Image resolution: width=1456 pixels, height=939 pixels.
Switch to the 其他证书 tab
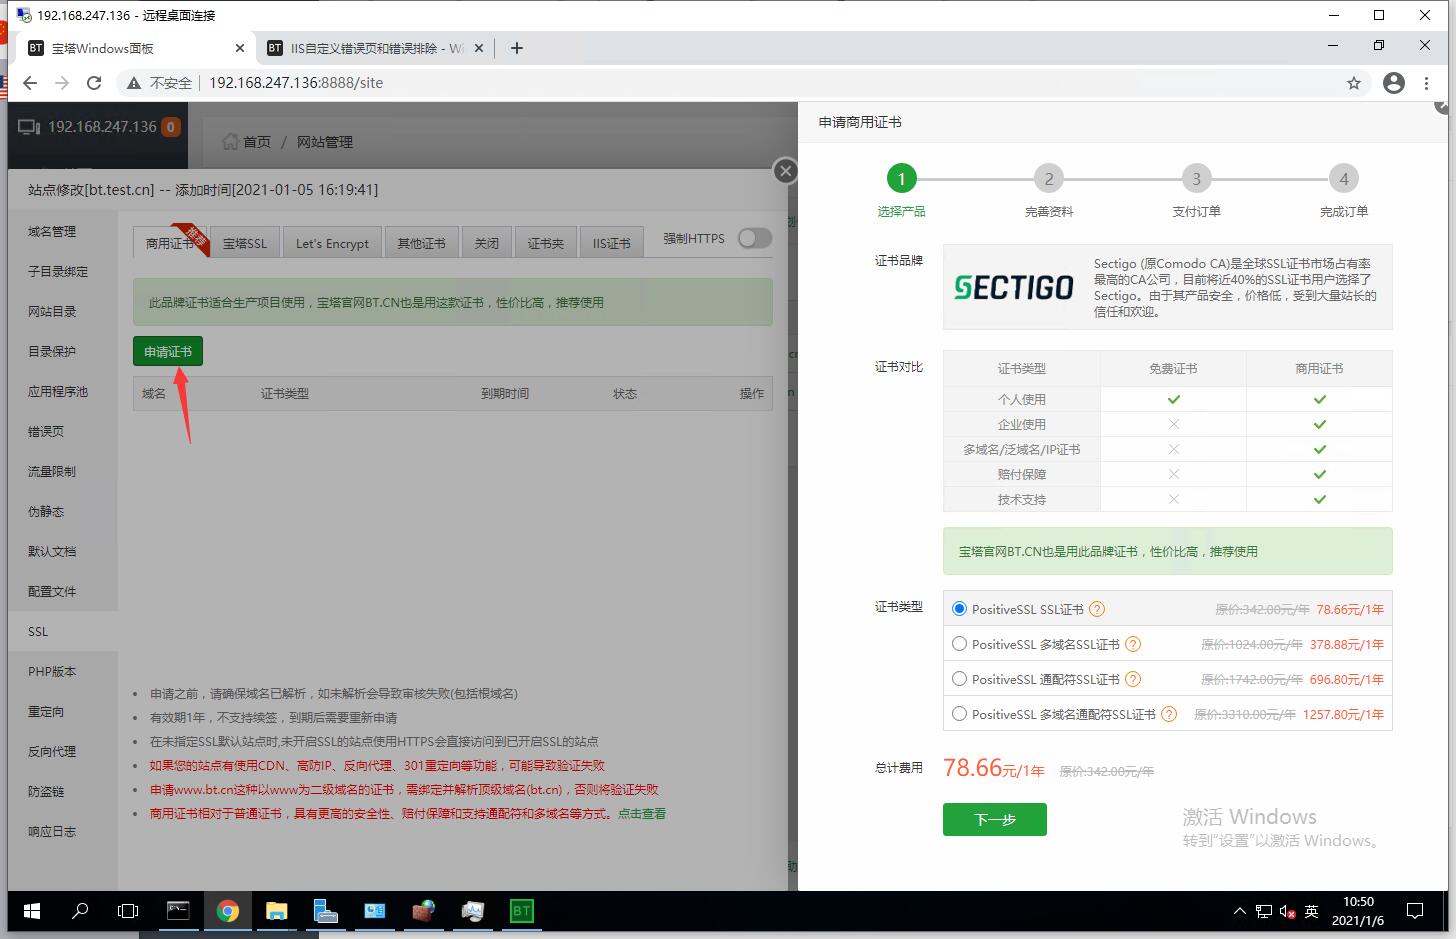coord(421,243)
